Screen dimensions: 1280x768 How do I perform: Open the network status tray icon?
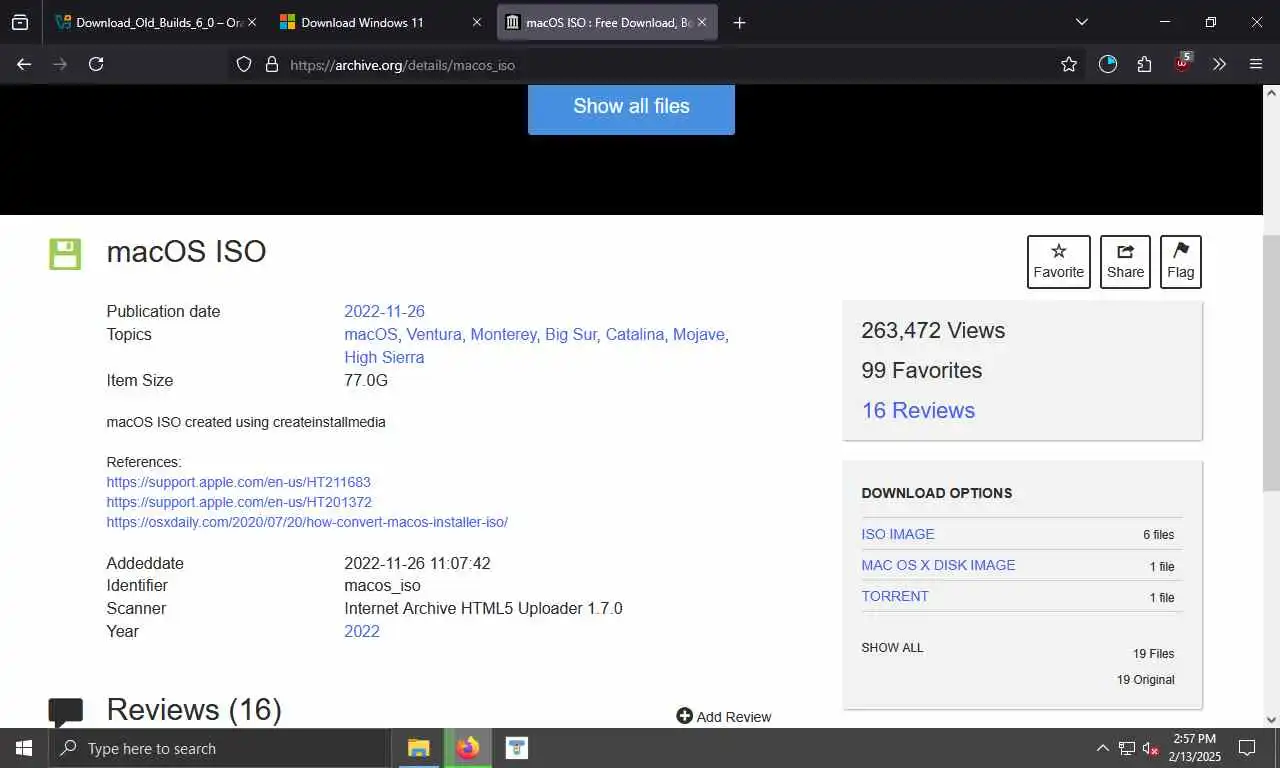[1126, 748]
